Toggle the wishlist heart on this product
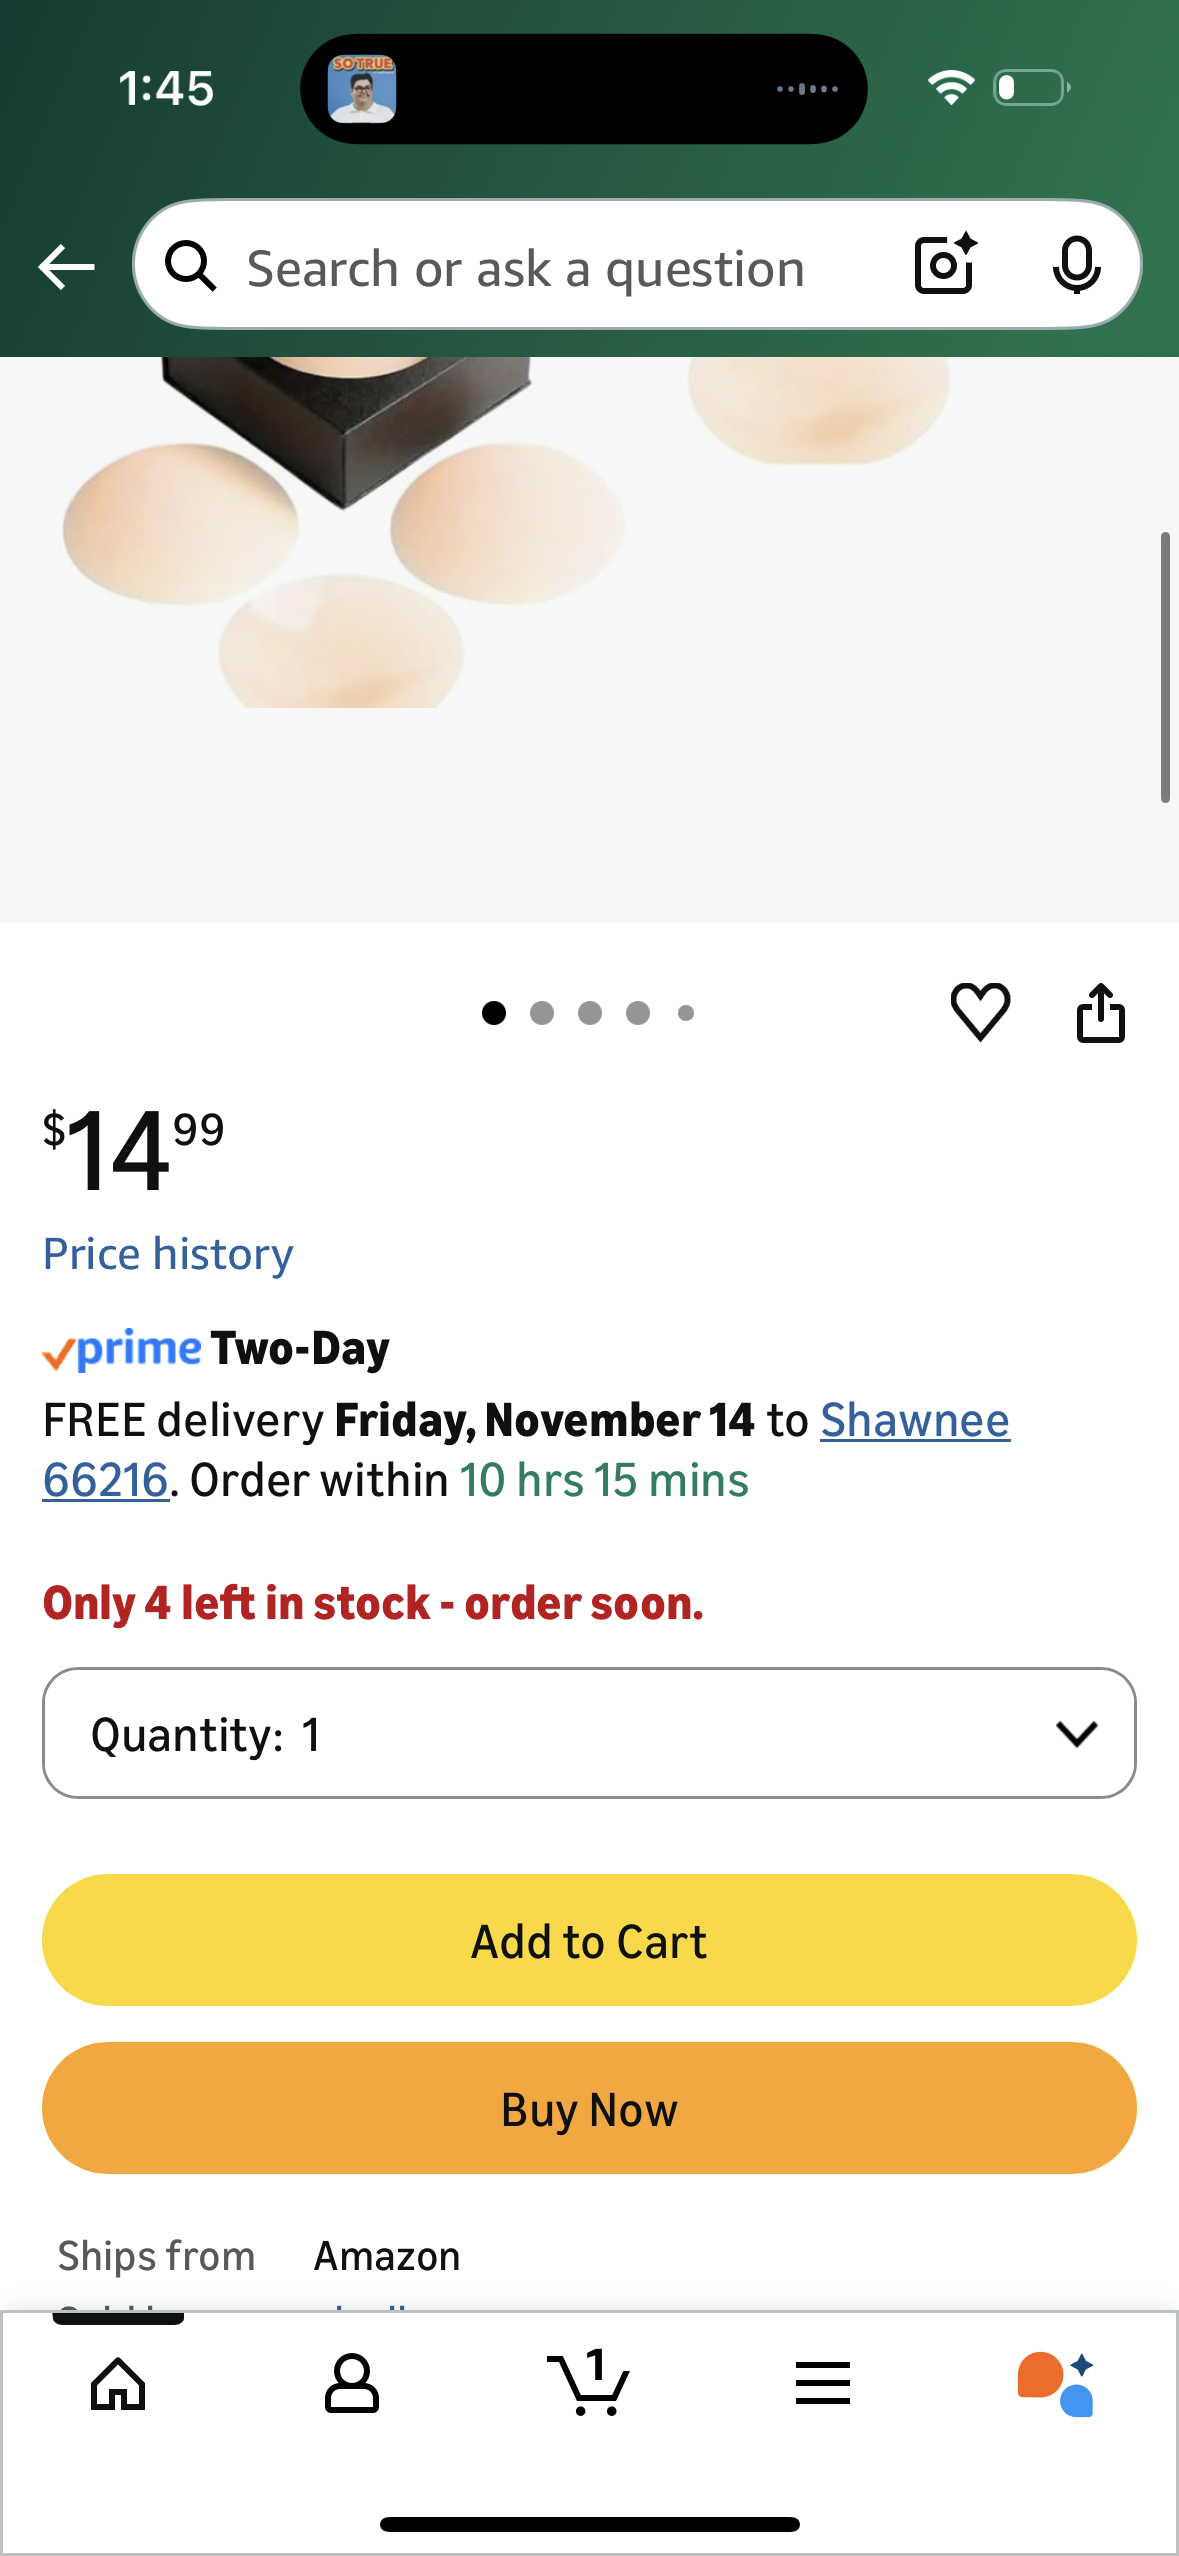This screenshot has height=2556, width=1179. point(978,1013)
